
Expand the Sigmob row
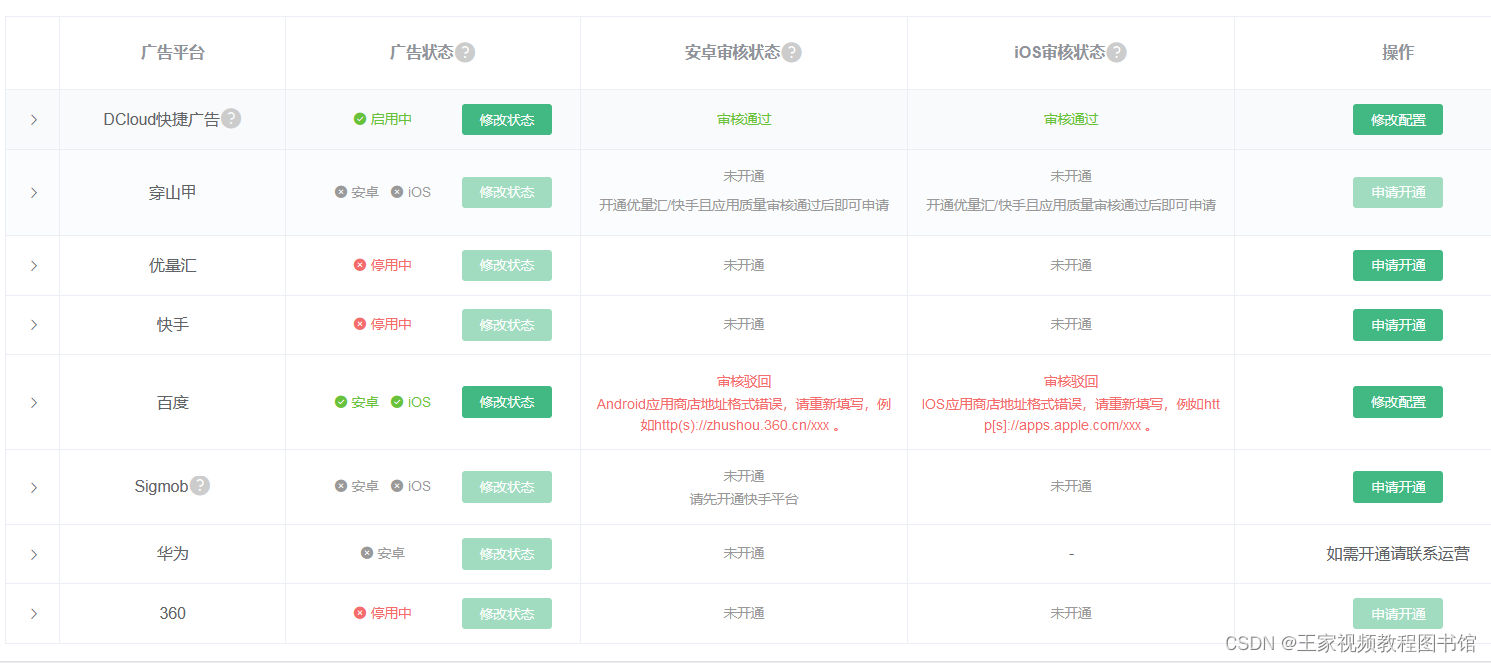(x=33, y=488)
